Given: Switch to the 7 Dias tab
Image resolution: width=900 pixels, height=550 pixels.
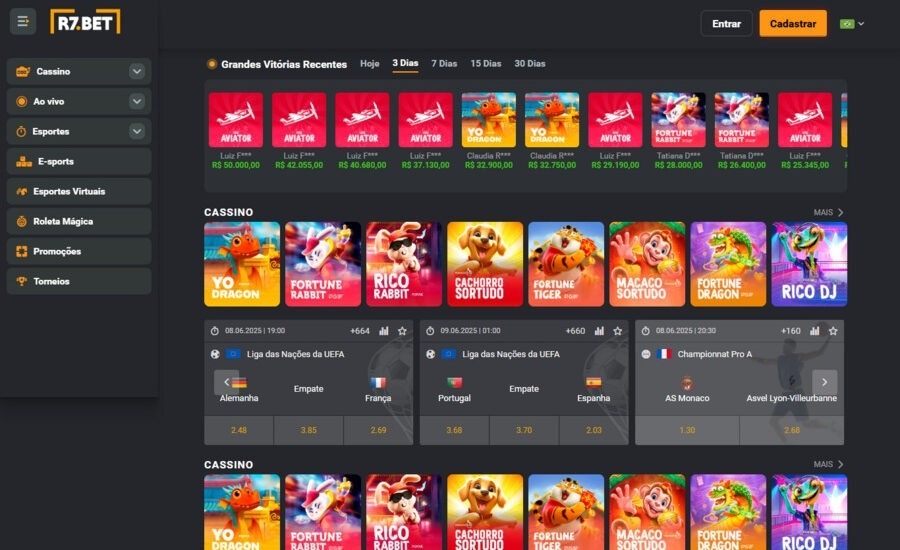Looking at the screenshot, I should point(444,64).
